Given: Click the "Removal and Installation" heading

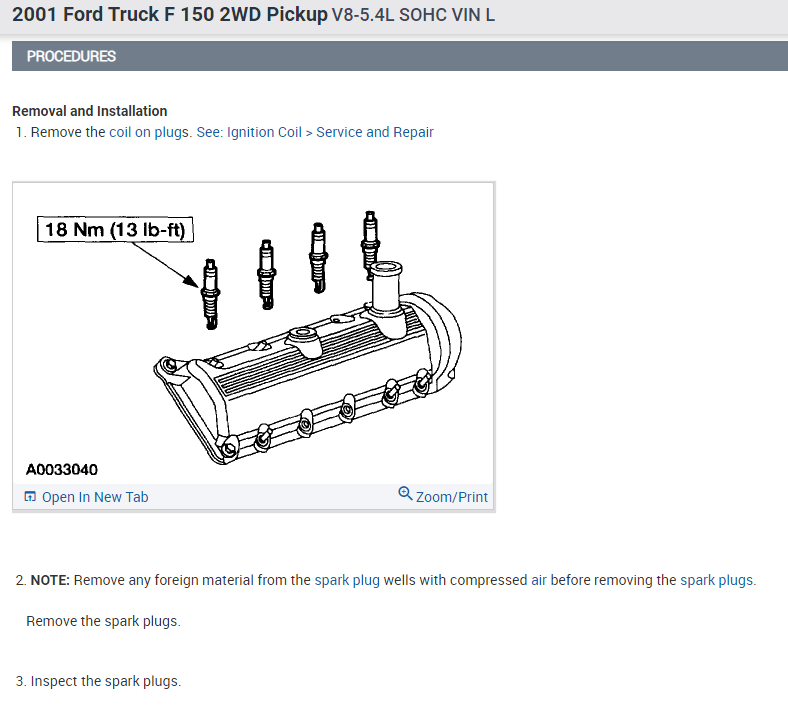Looking at the screenshot, I should click(x=90, y=111).
